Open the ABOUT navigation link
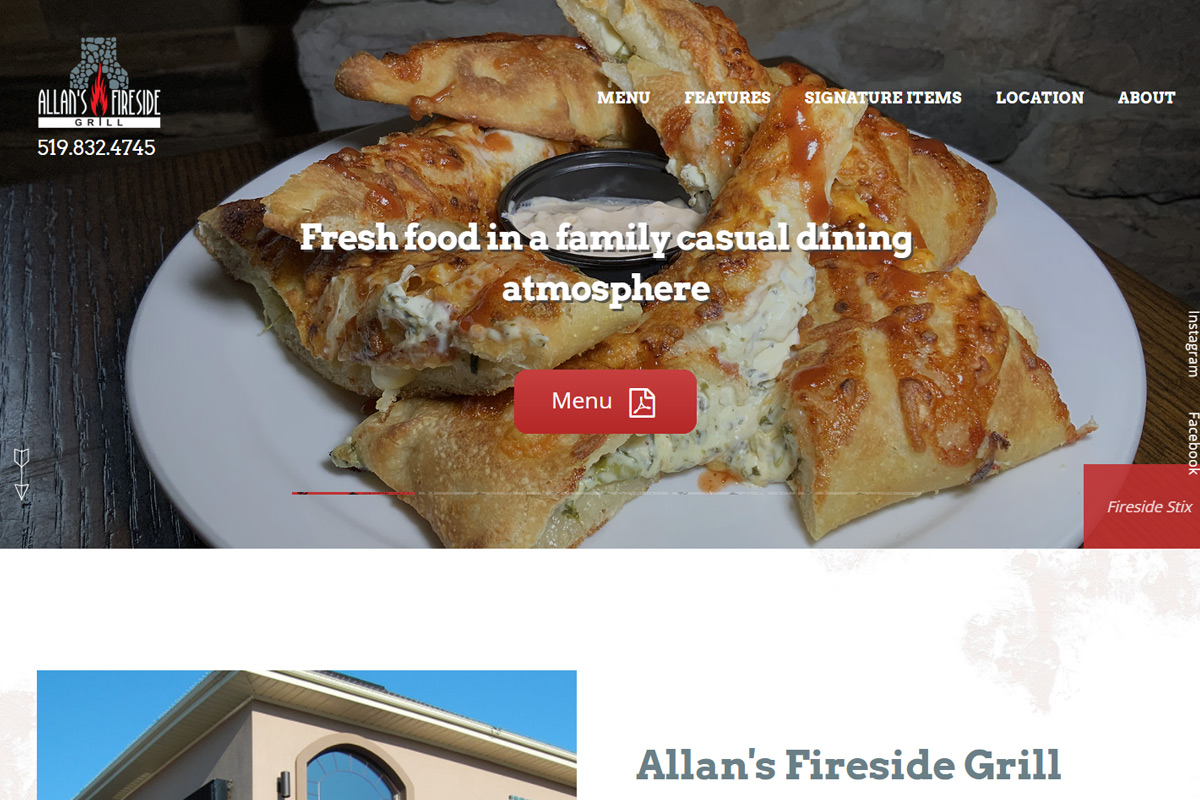The height and width of the screenshot is (800, 1200). [1146, 97]
